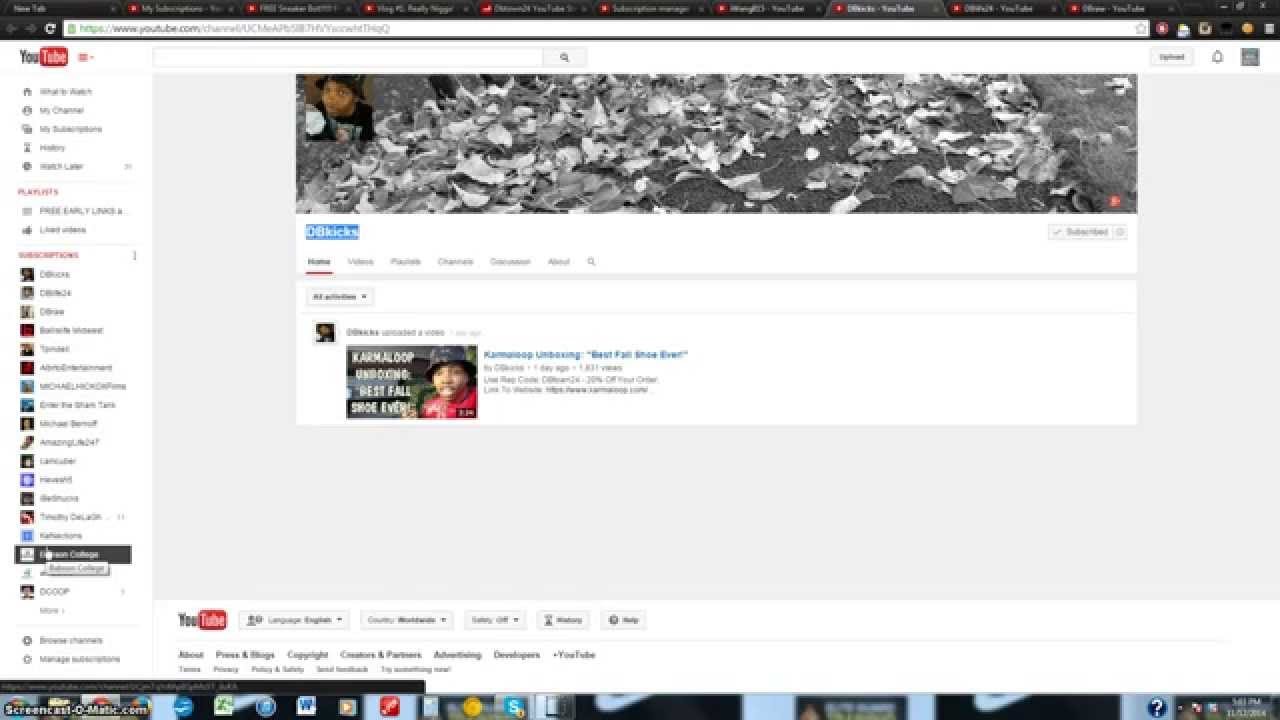Open subscription settings gear beside Subscribed
This screenshot has width=1280, height=720.
[x=1120, y=232]
